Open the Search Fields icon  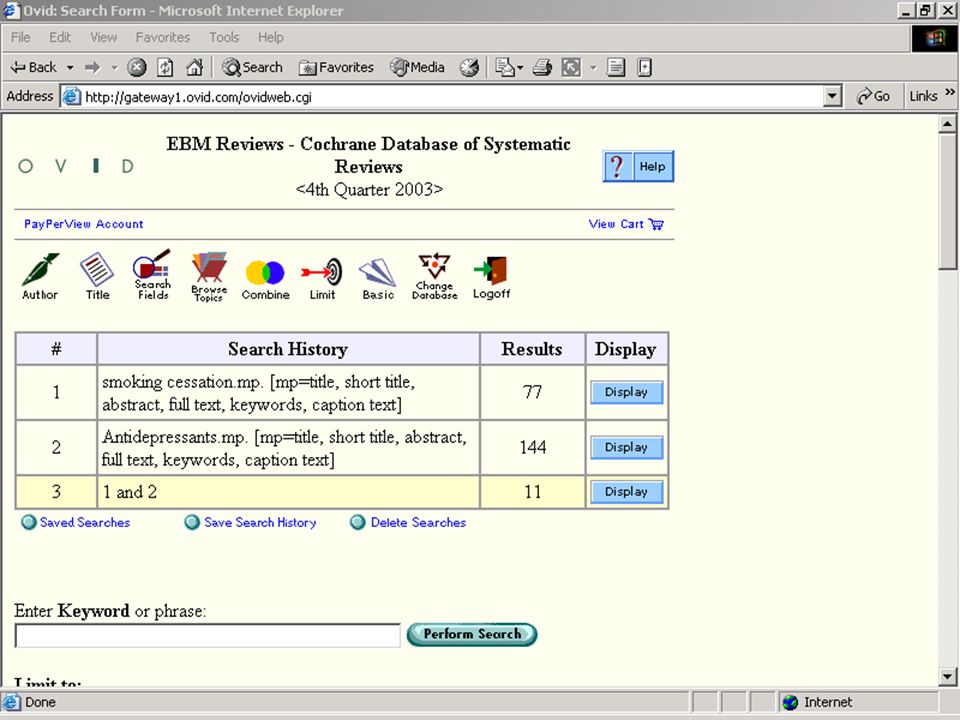(152, 275)
